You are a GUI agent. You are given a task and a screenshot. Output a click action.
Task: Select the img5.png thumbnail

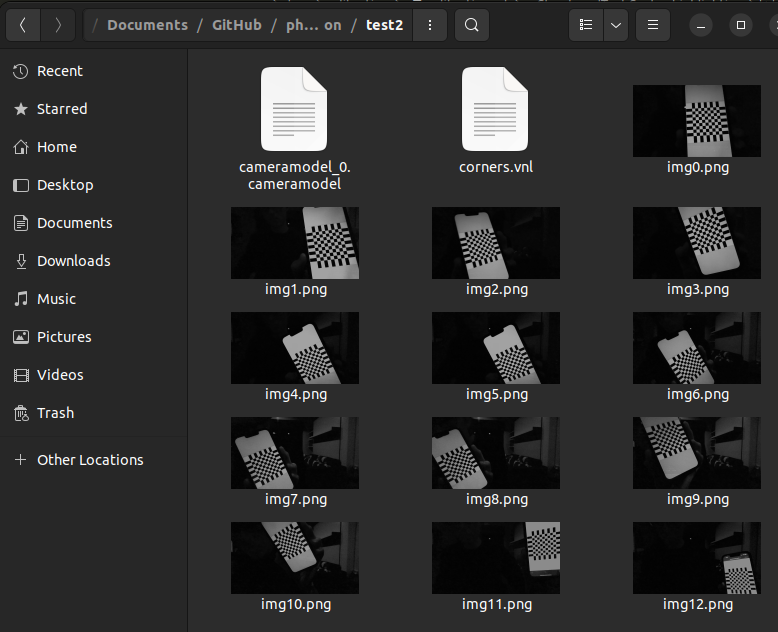(x=495, y=348)
